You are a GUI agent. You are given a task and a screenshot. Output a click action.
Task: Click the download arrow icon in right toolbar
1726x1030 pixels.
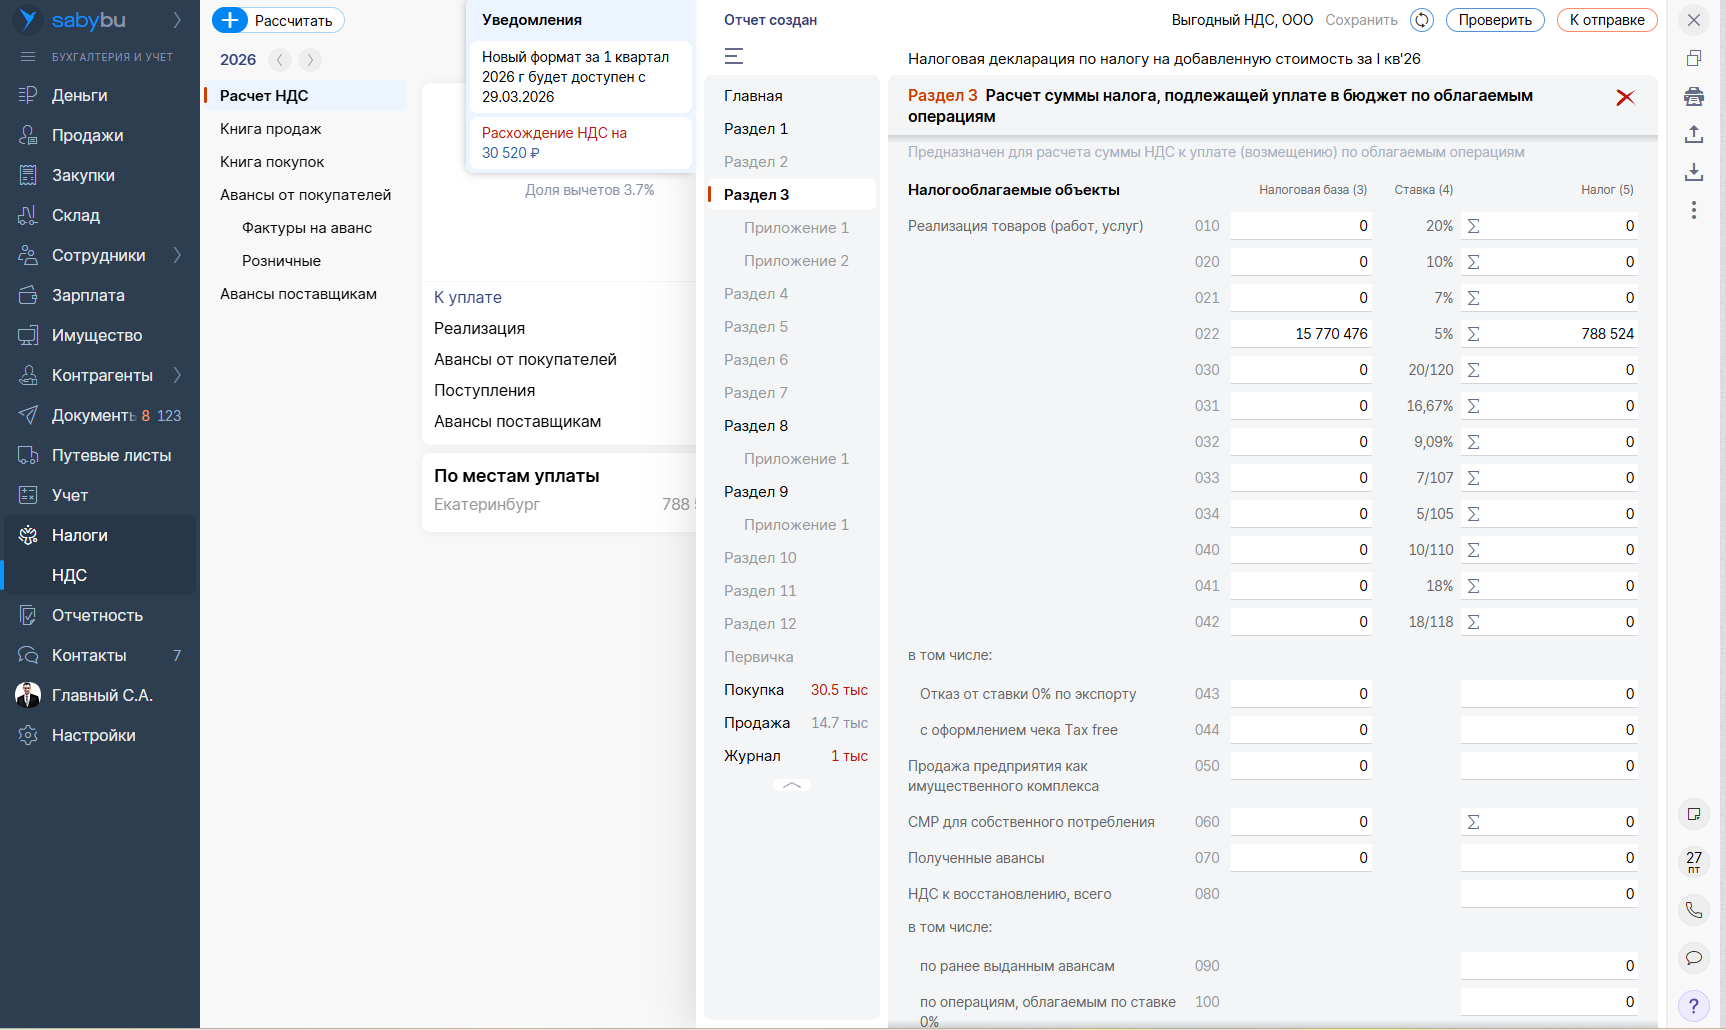1693,172
